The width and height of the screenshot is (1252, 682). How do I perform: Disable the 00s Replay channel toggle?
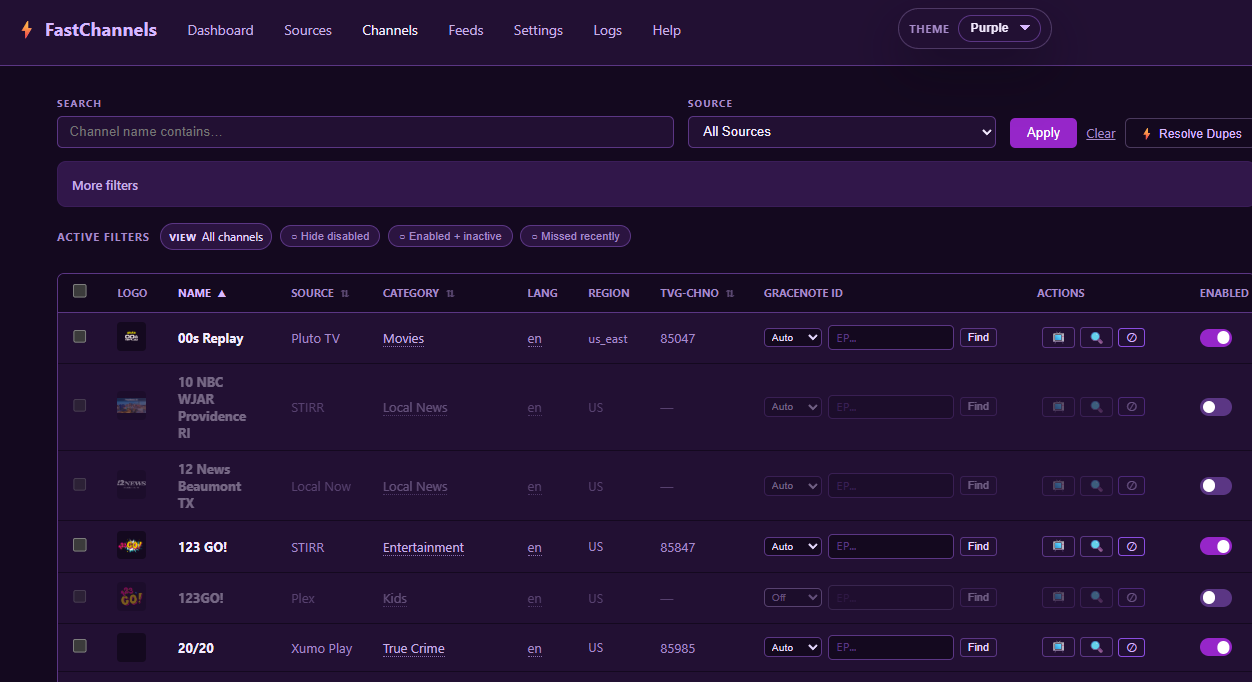1215,338
